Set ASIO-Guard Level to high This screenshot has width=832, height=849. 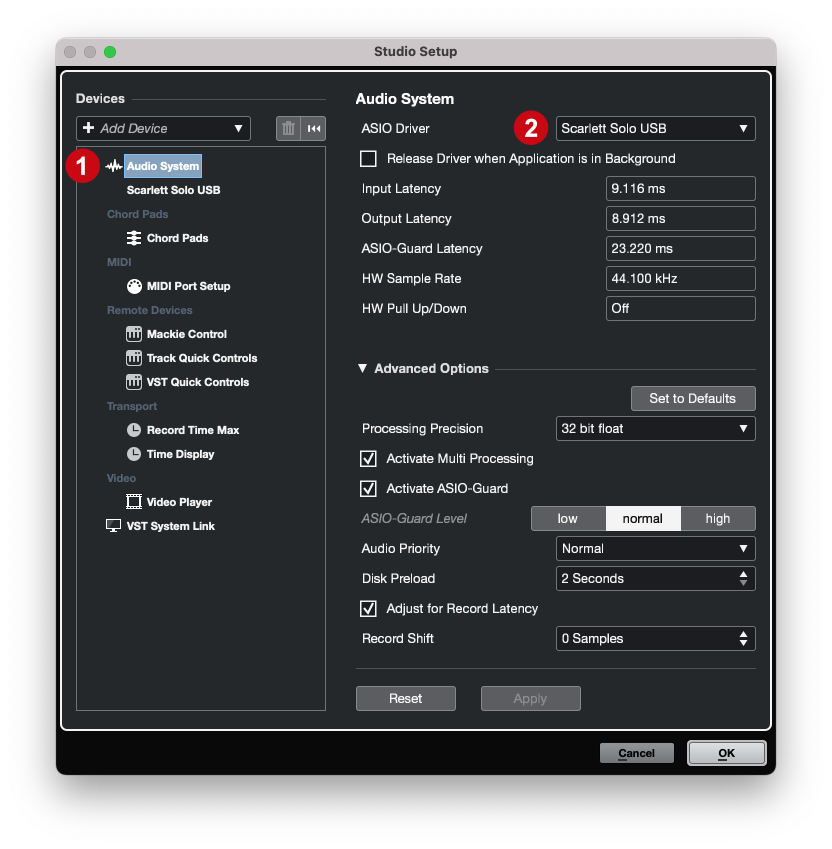coord(718,519)
